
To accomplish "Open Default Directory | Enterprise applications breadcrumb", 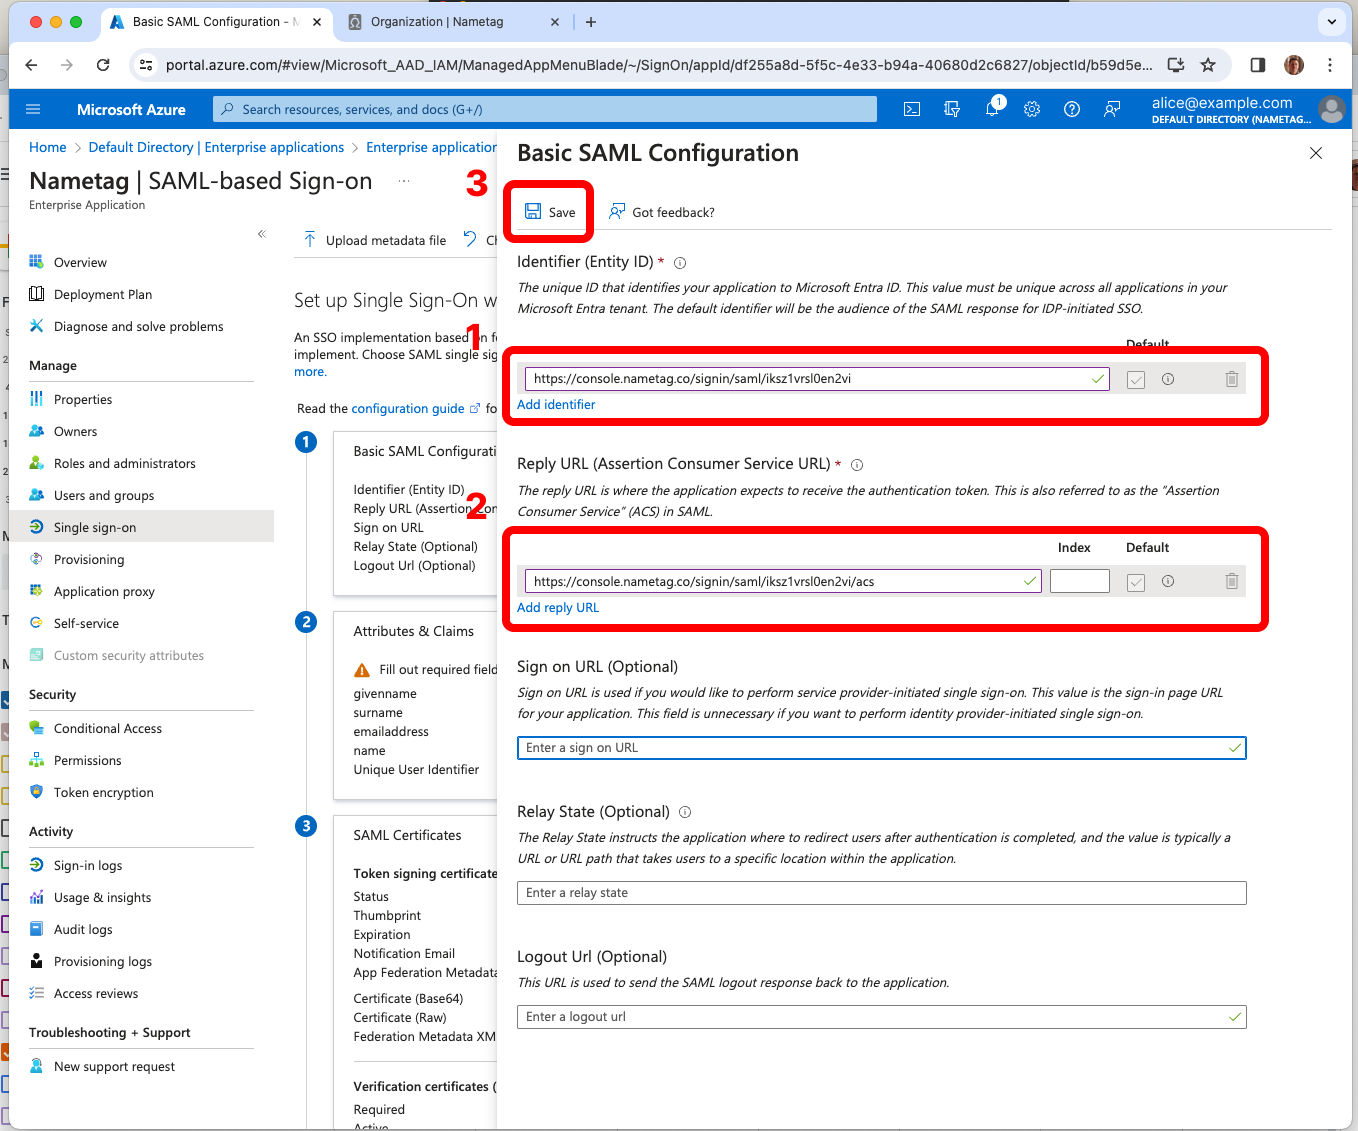I will click(x=216, y=147).
